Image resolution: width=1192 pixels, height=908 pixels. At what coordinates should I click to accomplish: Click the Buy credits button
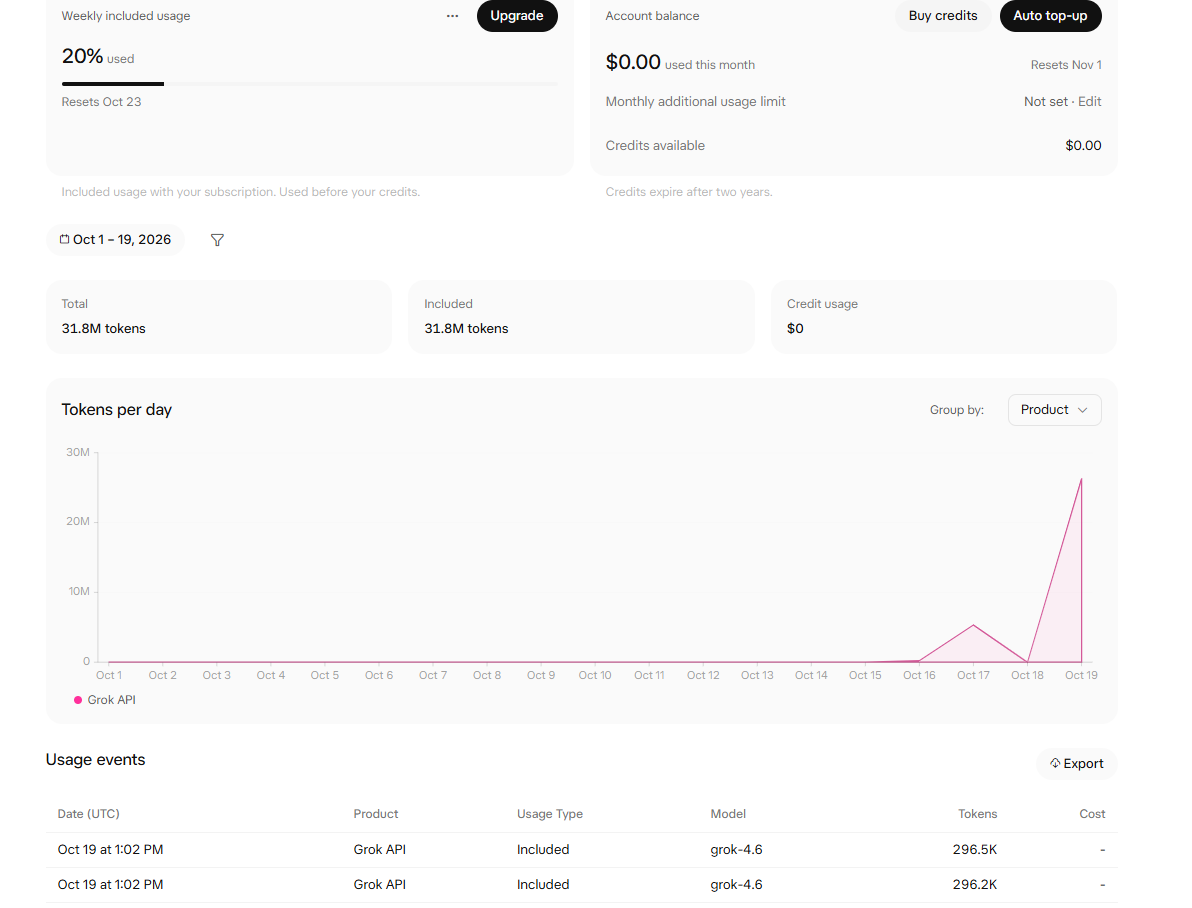pyautogui.click(x=943, y=16)
